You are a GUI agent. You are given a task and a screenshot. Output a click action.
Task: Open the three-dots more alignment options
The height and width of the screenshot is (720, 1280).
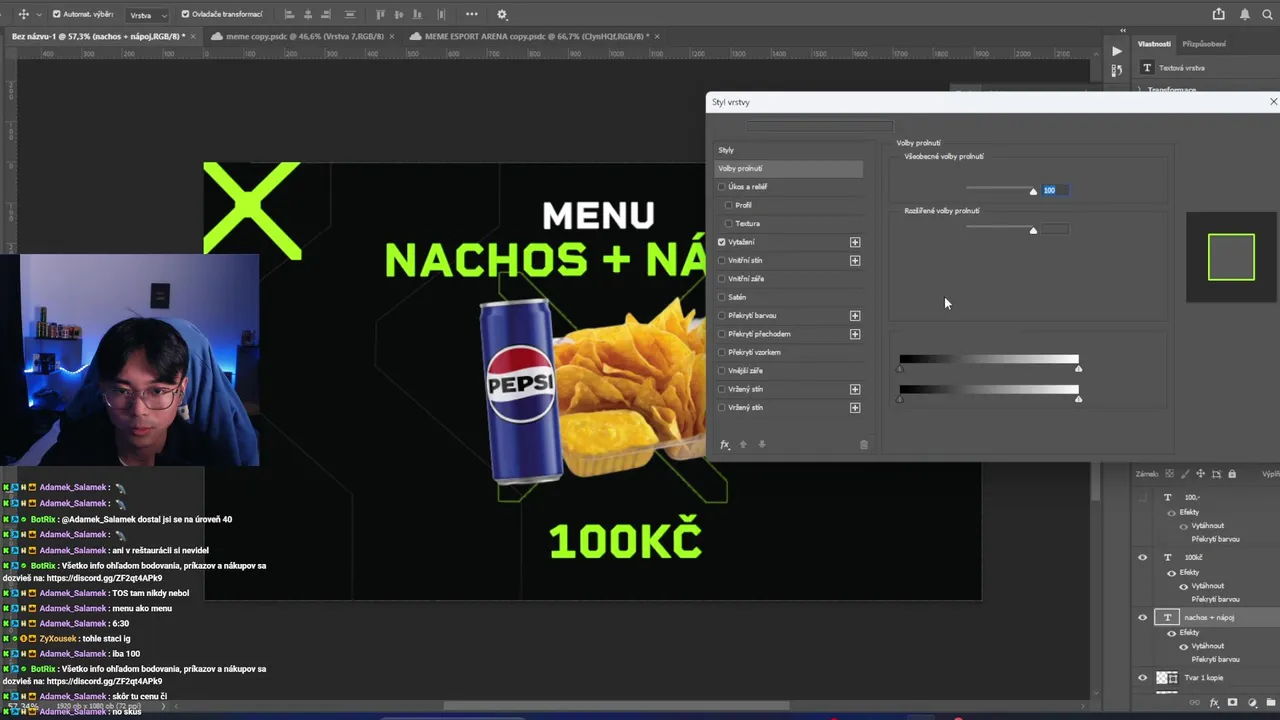[472, 14]
